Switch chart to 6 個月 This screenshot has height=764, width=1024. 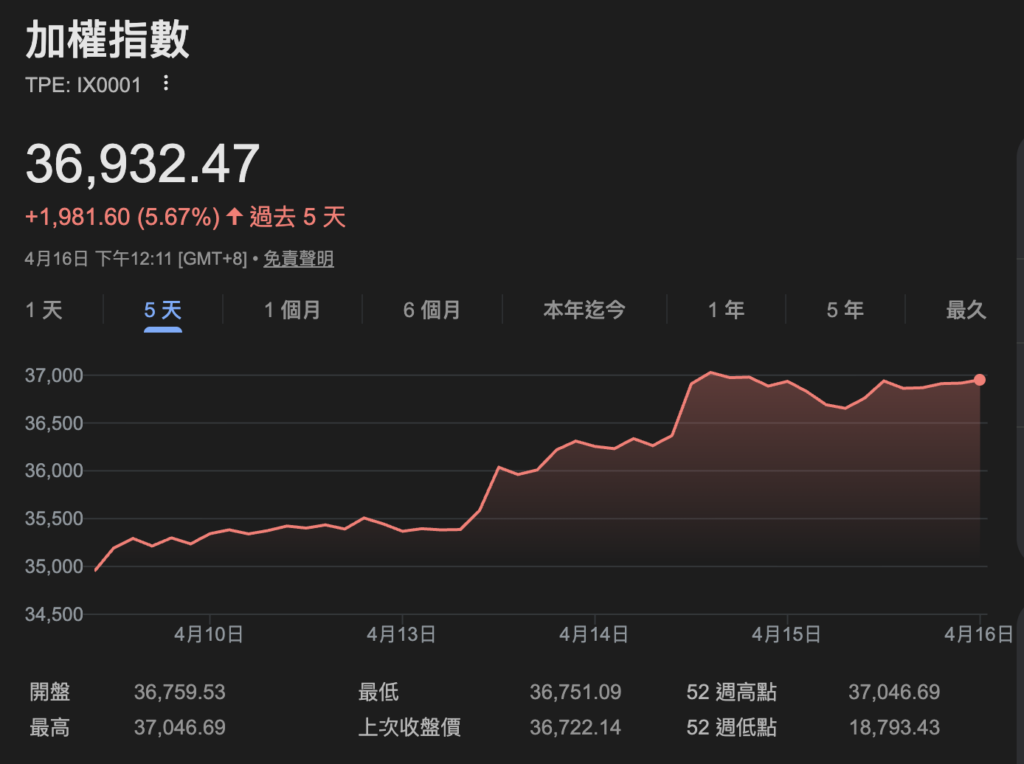coord(432,310)
